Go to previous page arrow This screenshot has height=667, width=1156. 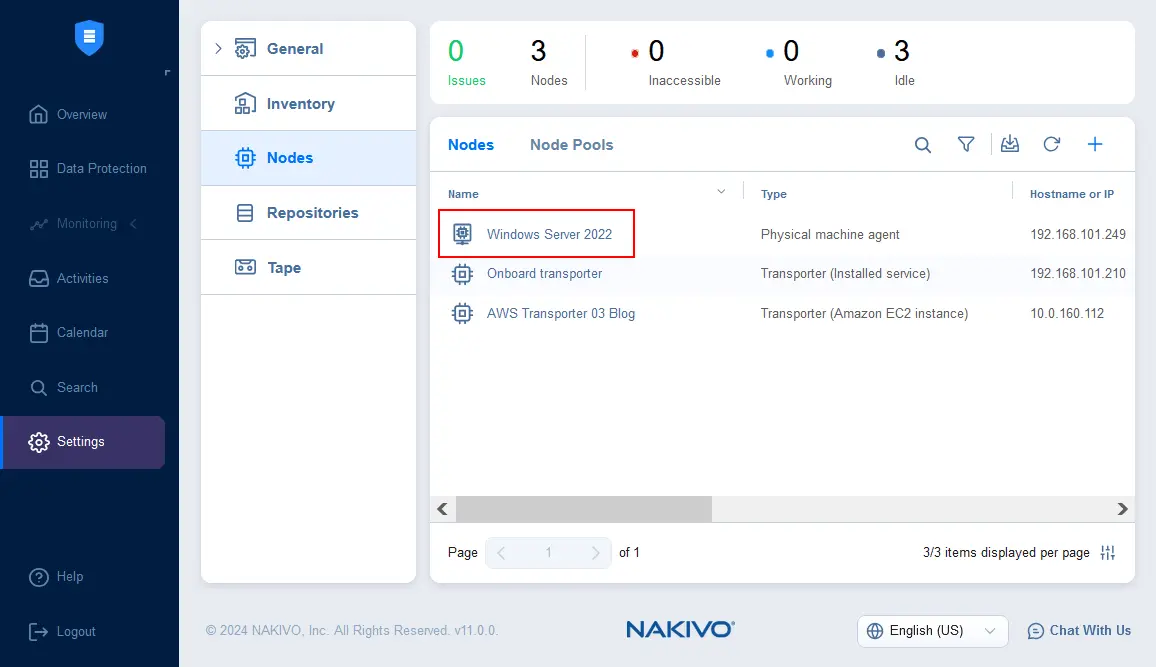[x=501, y=553]
